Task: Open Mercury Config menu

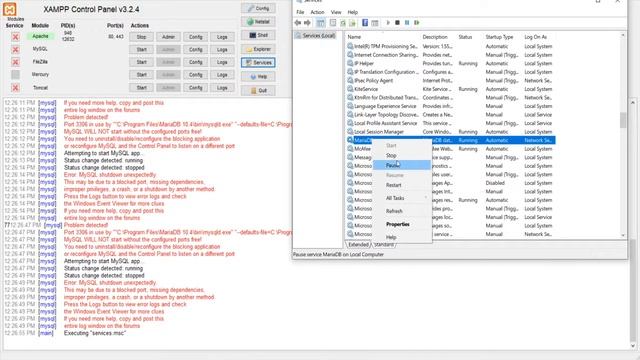Action: (x=196, y=75)
